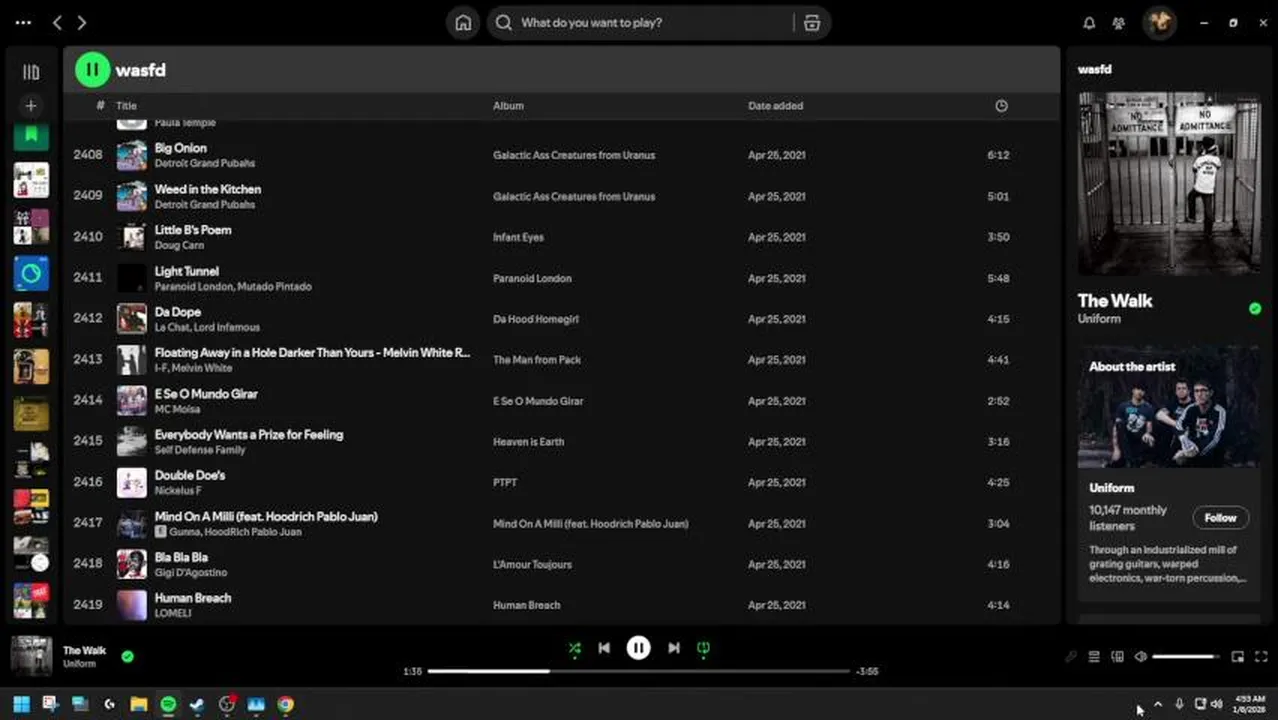Open the notifications bell
Screen dimensions: 1278x720
pos(1090,23)
